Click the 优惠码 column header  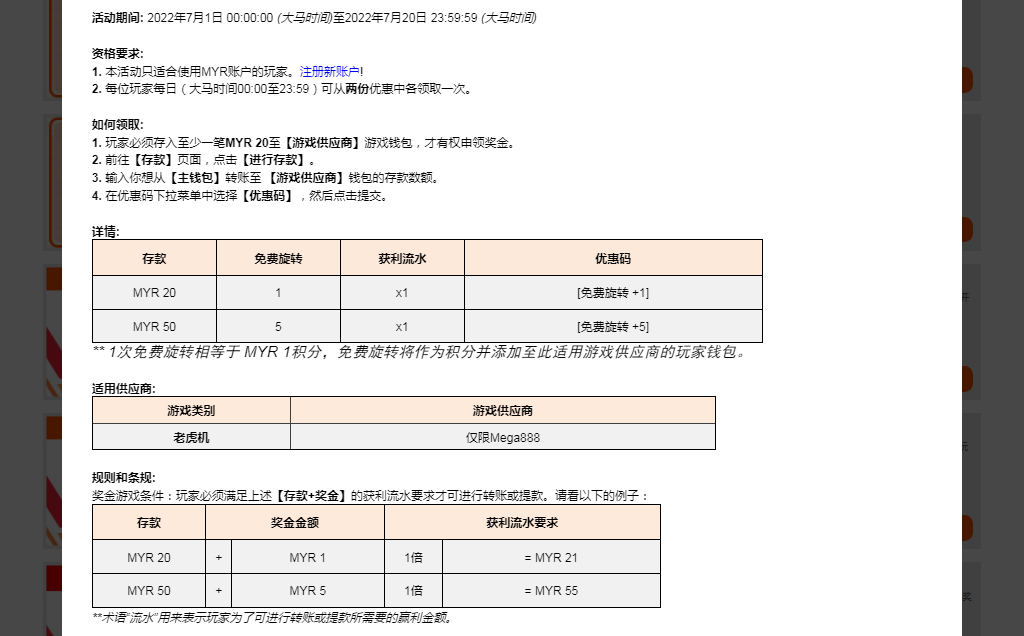click(x=613, y=258)
